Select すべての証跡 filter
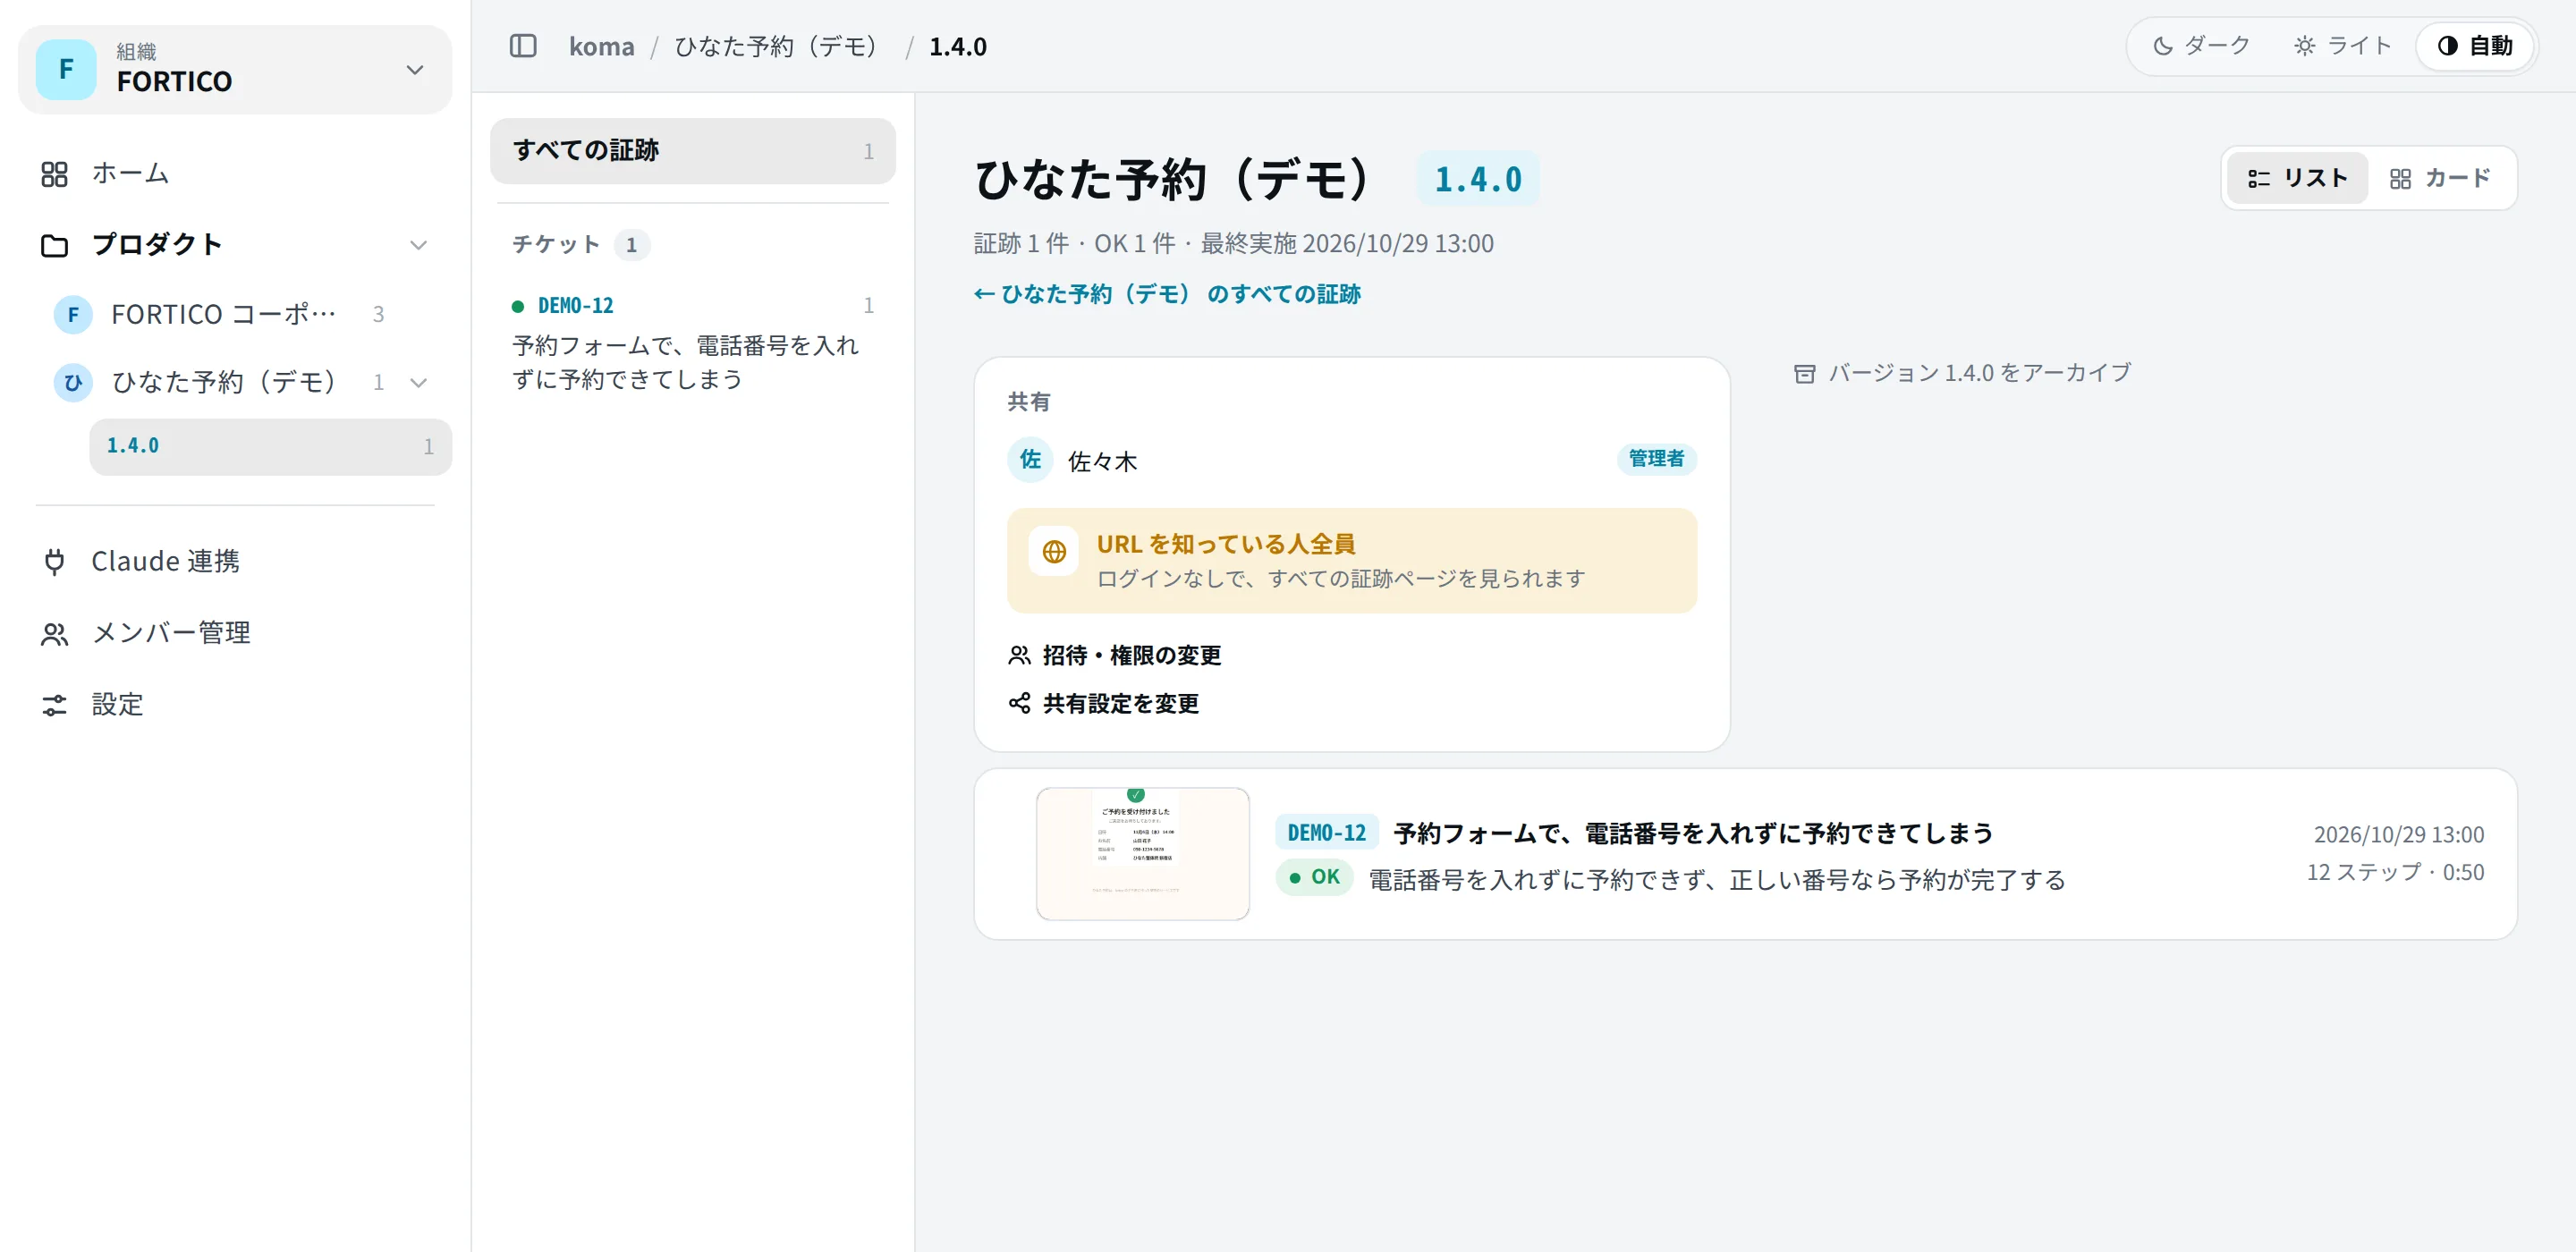 (x=692, y=150)
